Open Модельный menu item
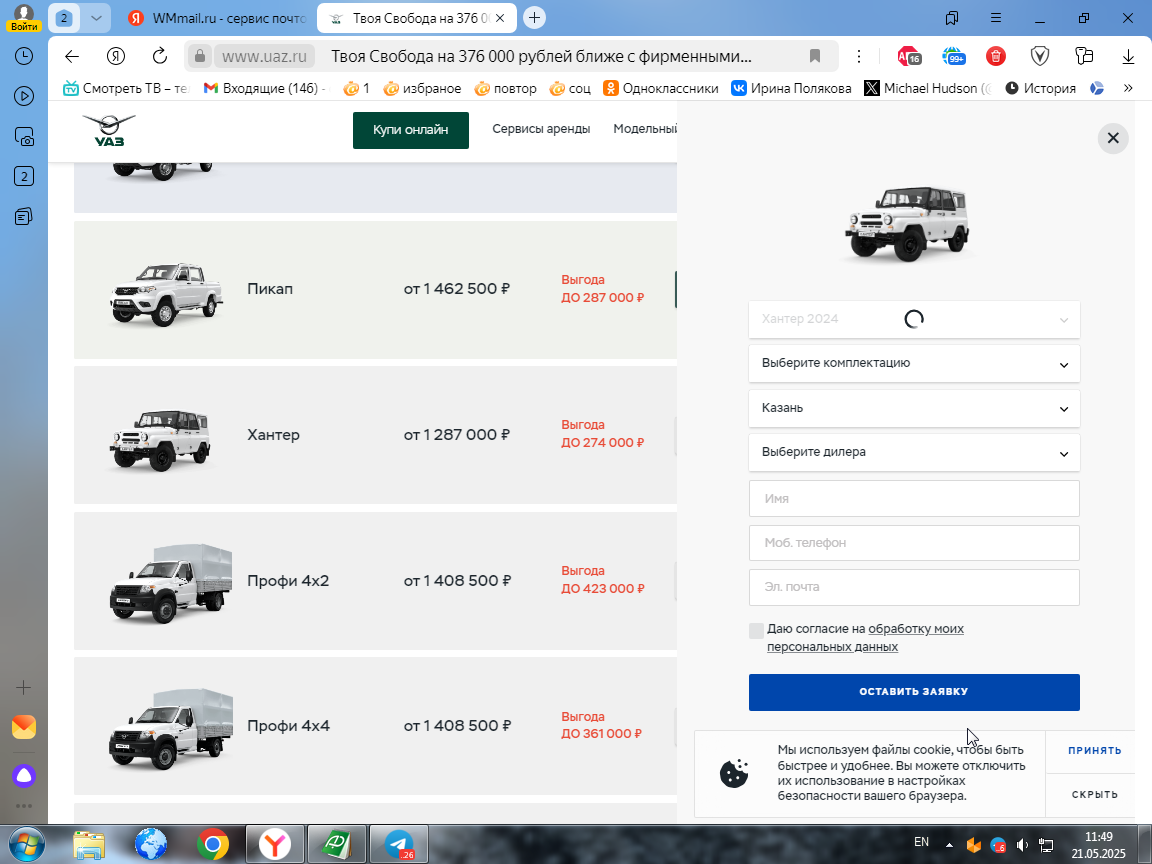 coord(644,129)
